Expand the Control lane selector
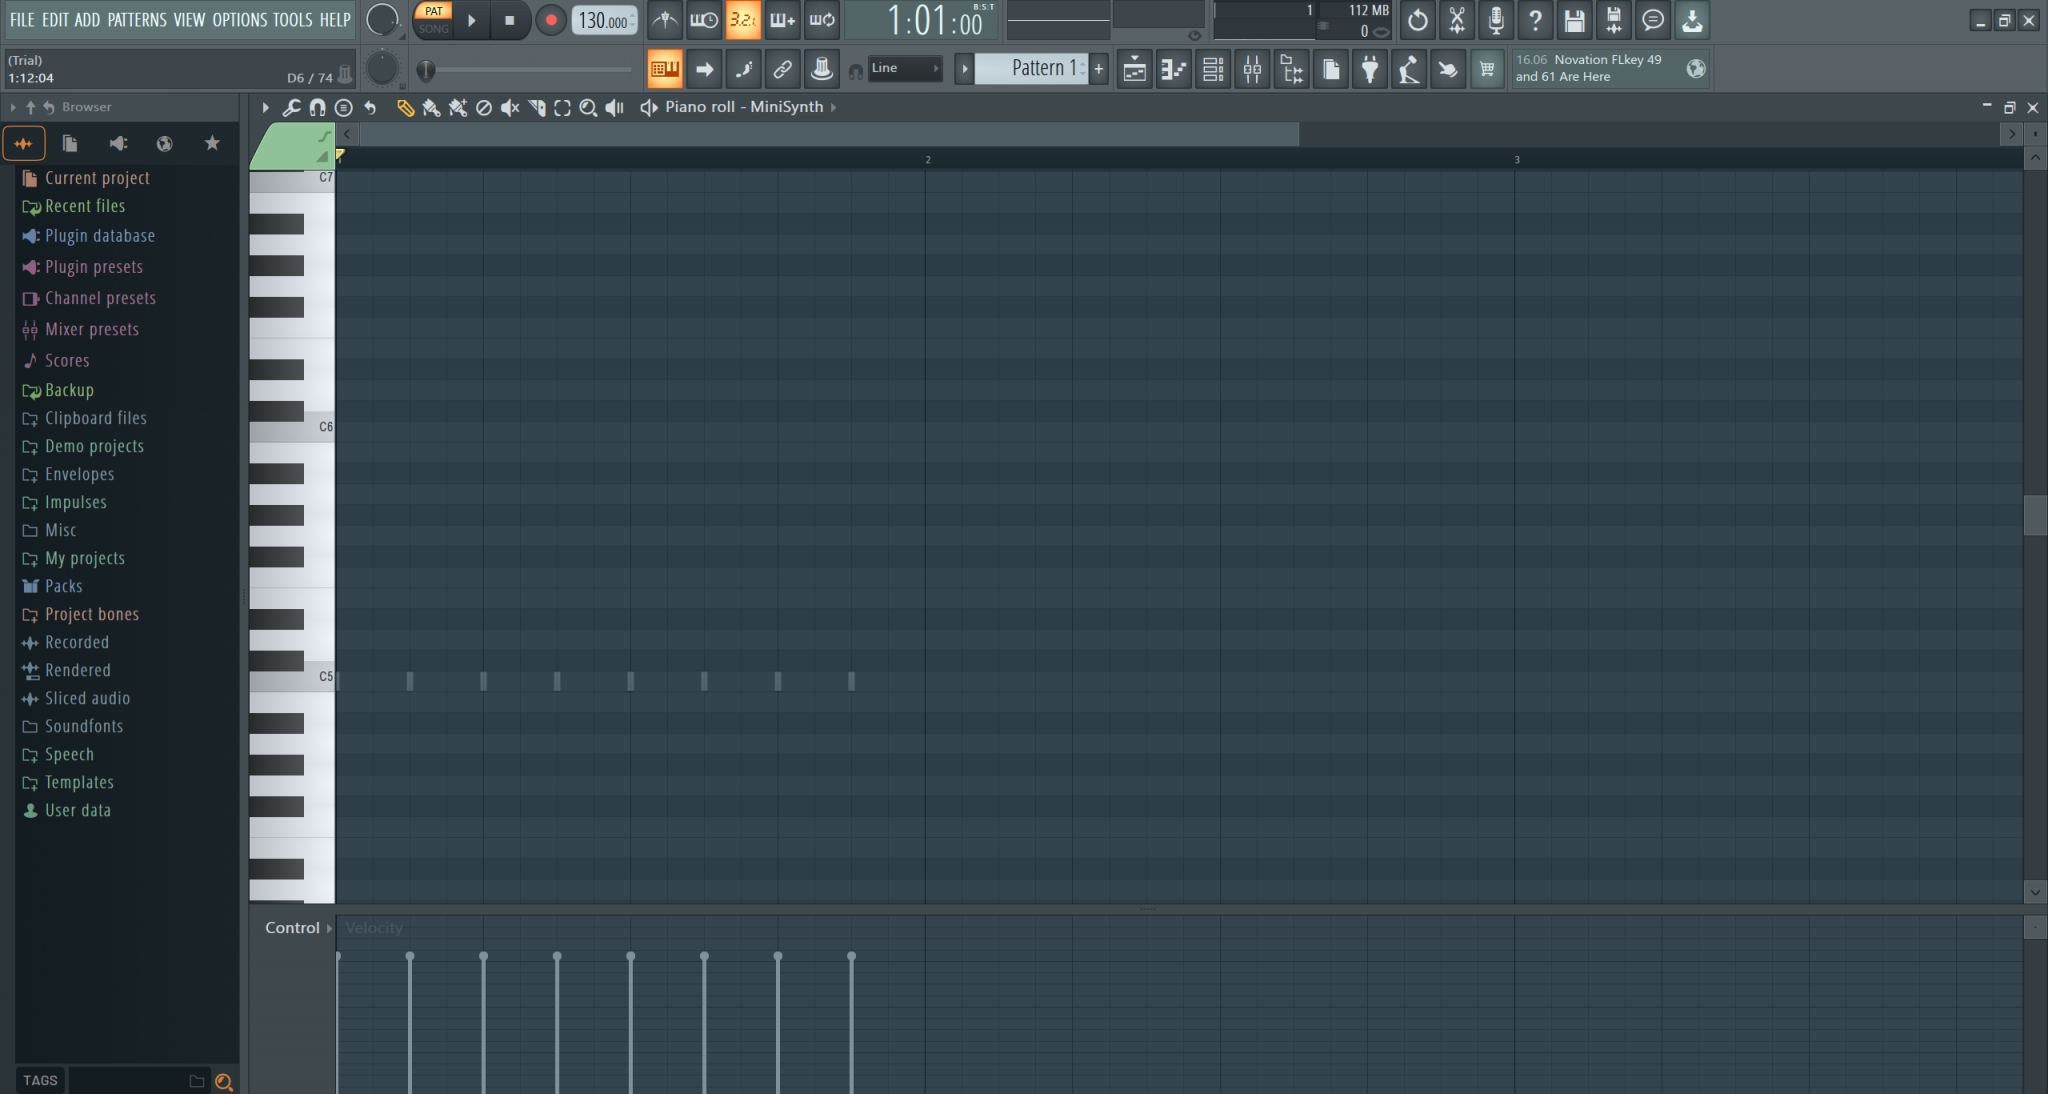The height and width of the screenshot is (1094, 2048). click(x=298, y=928)
